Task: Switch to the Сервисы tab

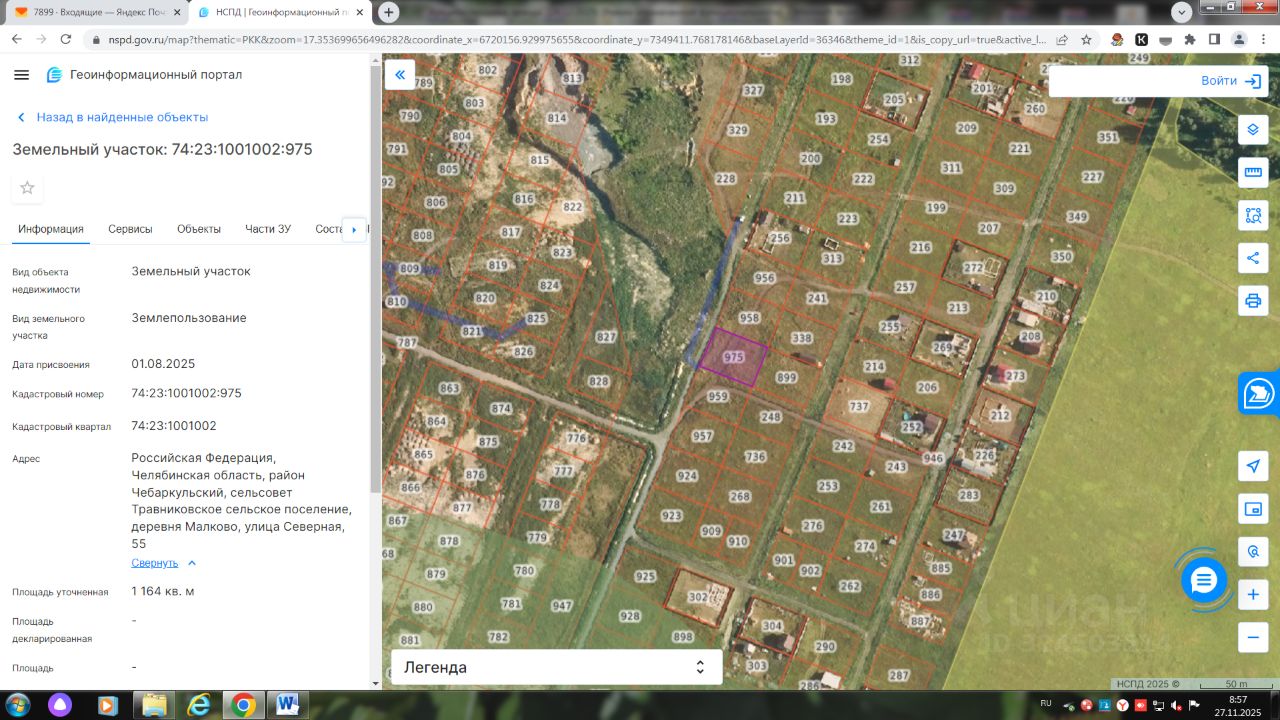Action: click(x=130, y=229)
